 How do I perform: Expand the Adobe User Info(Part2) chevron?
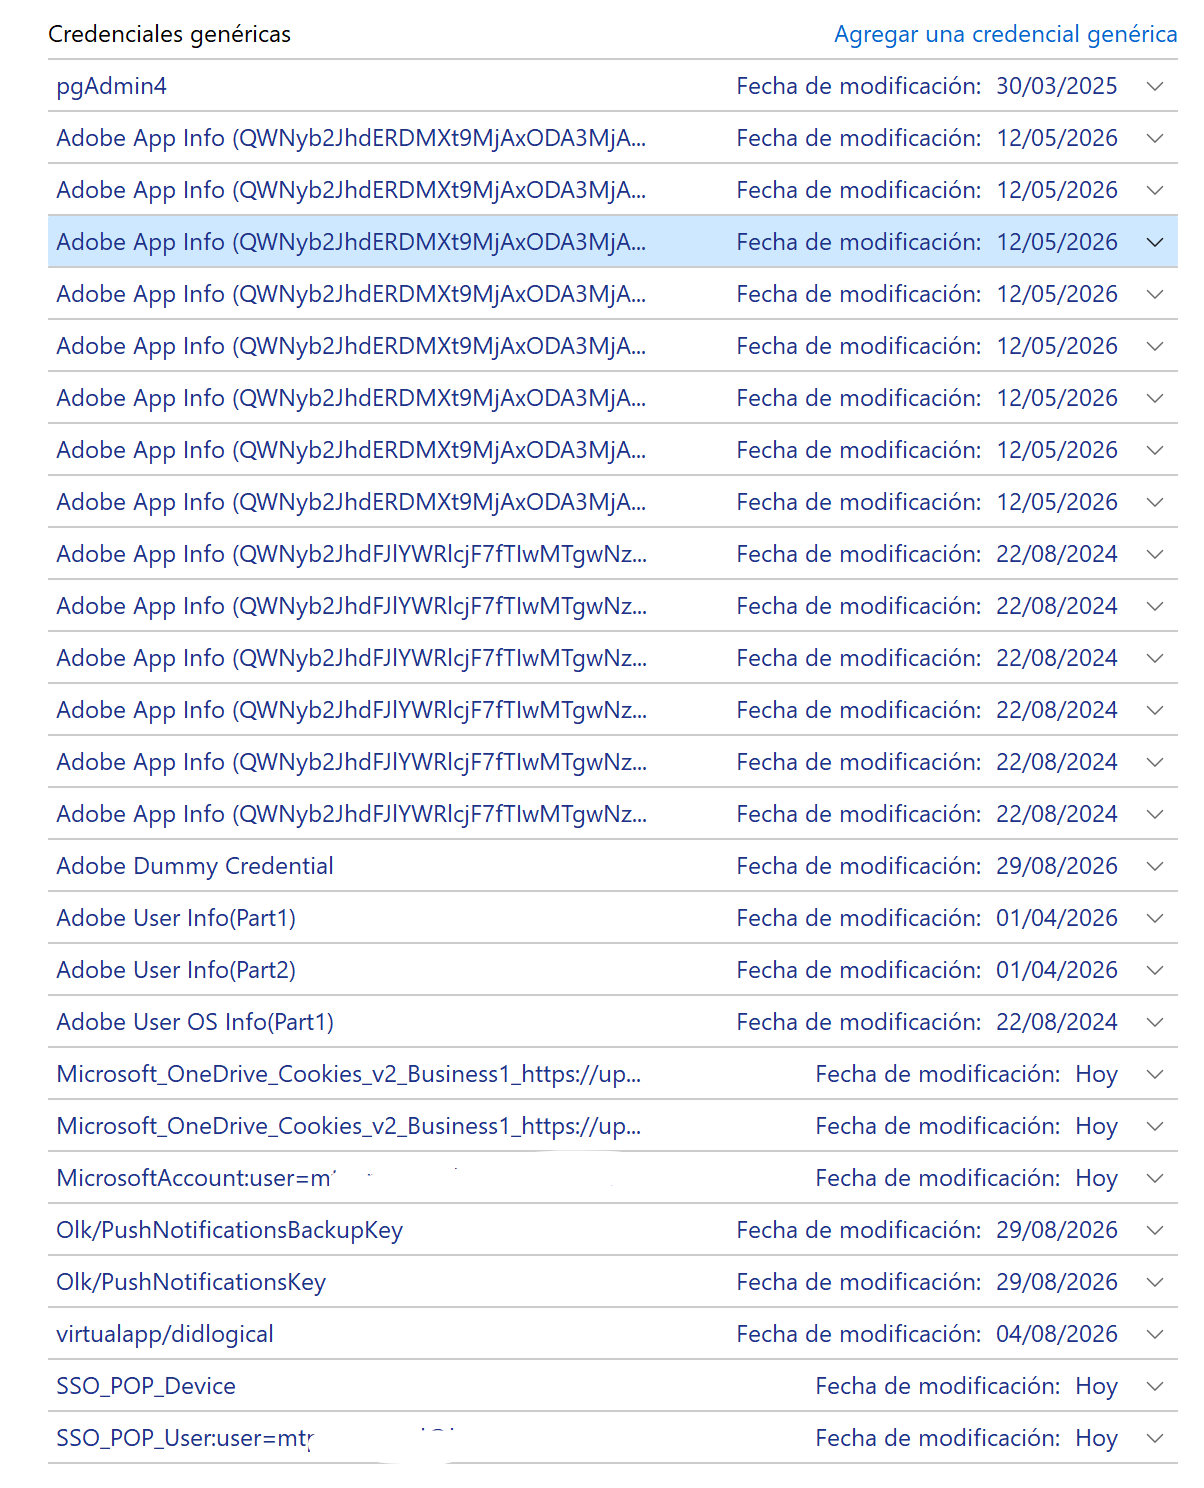click(x=1155, y=970)
